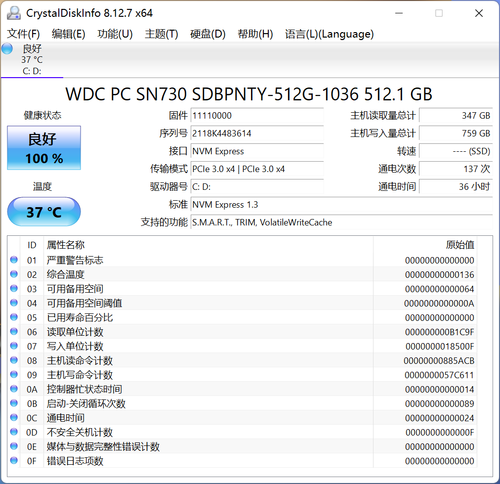The height and width of the screenshot is (484, 500).
Task: Click status orb for attribute 0A 控制器忙状态时间
Action: [14, 389]
